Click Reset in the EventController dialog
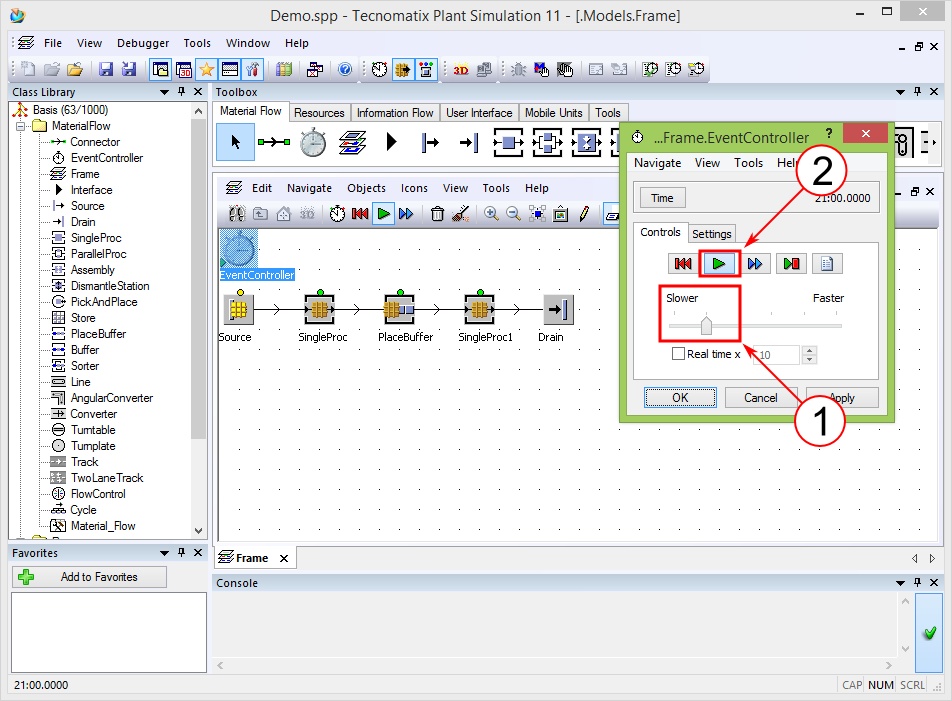The height and width of the screenshot is (701, 952). click(x=683, y=264)
